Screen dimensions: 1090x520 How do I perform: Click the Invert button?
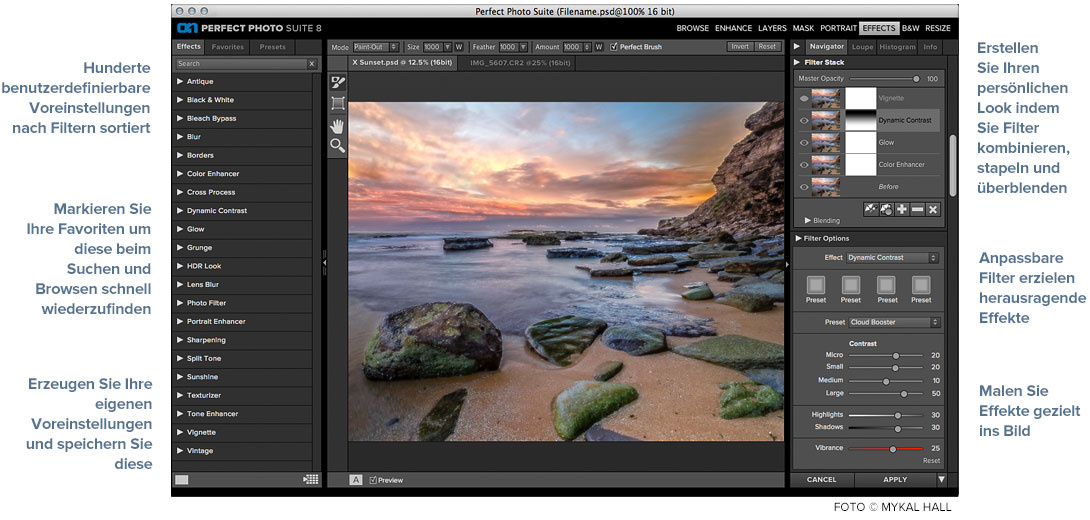740,47
